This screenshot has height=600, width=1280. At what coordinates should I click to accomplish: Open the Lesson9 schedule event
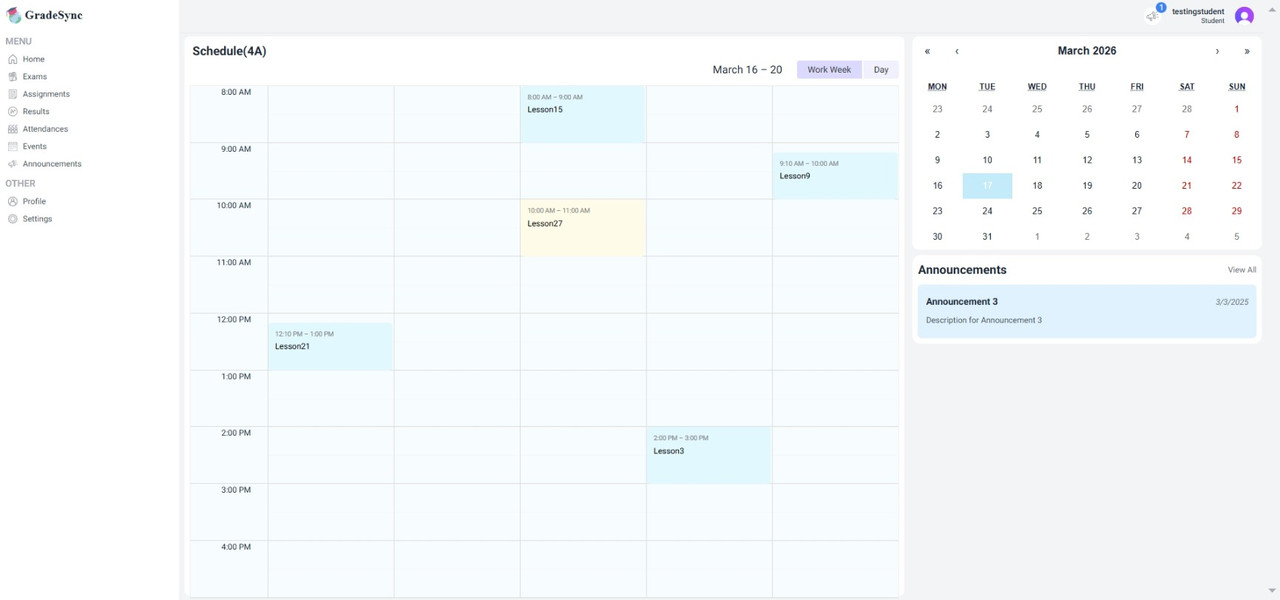tap(835, 176)
